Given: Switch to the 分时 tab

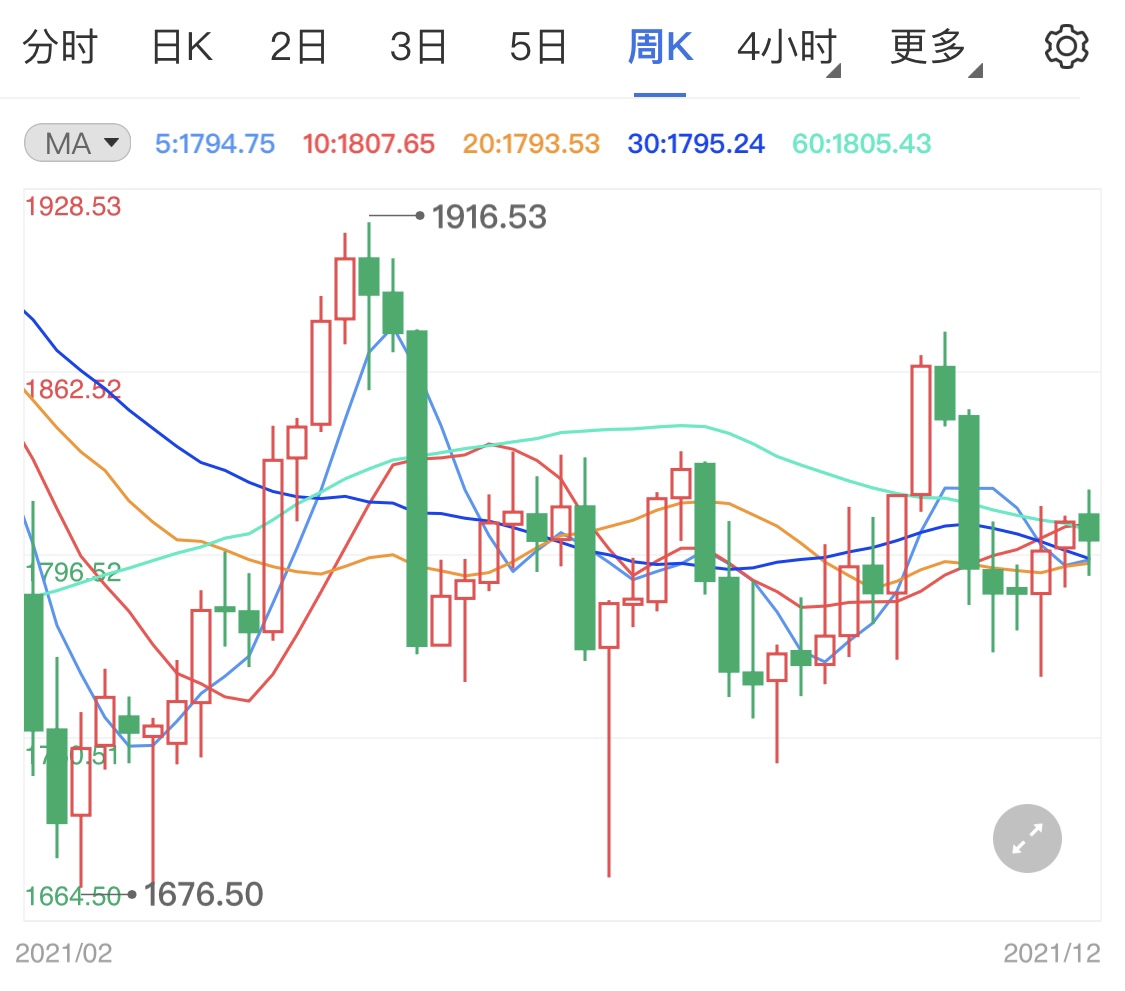Looking at the screenshot, I should coord(60,47).
